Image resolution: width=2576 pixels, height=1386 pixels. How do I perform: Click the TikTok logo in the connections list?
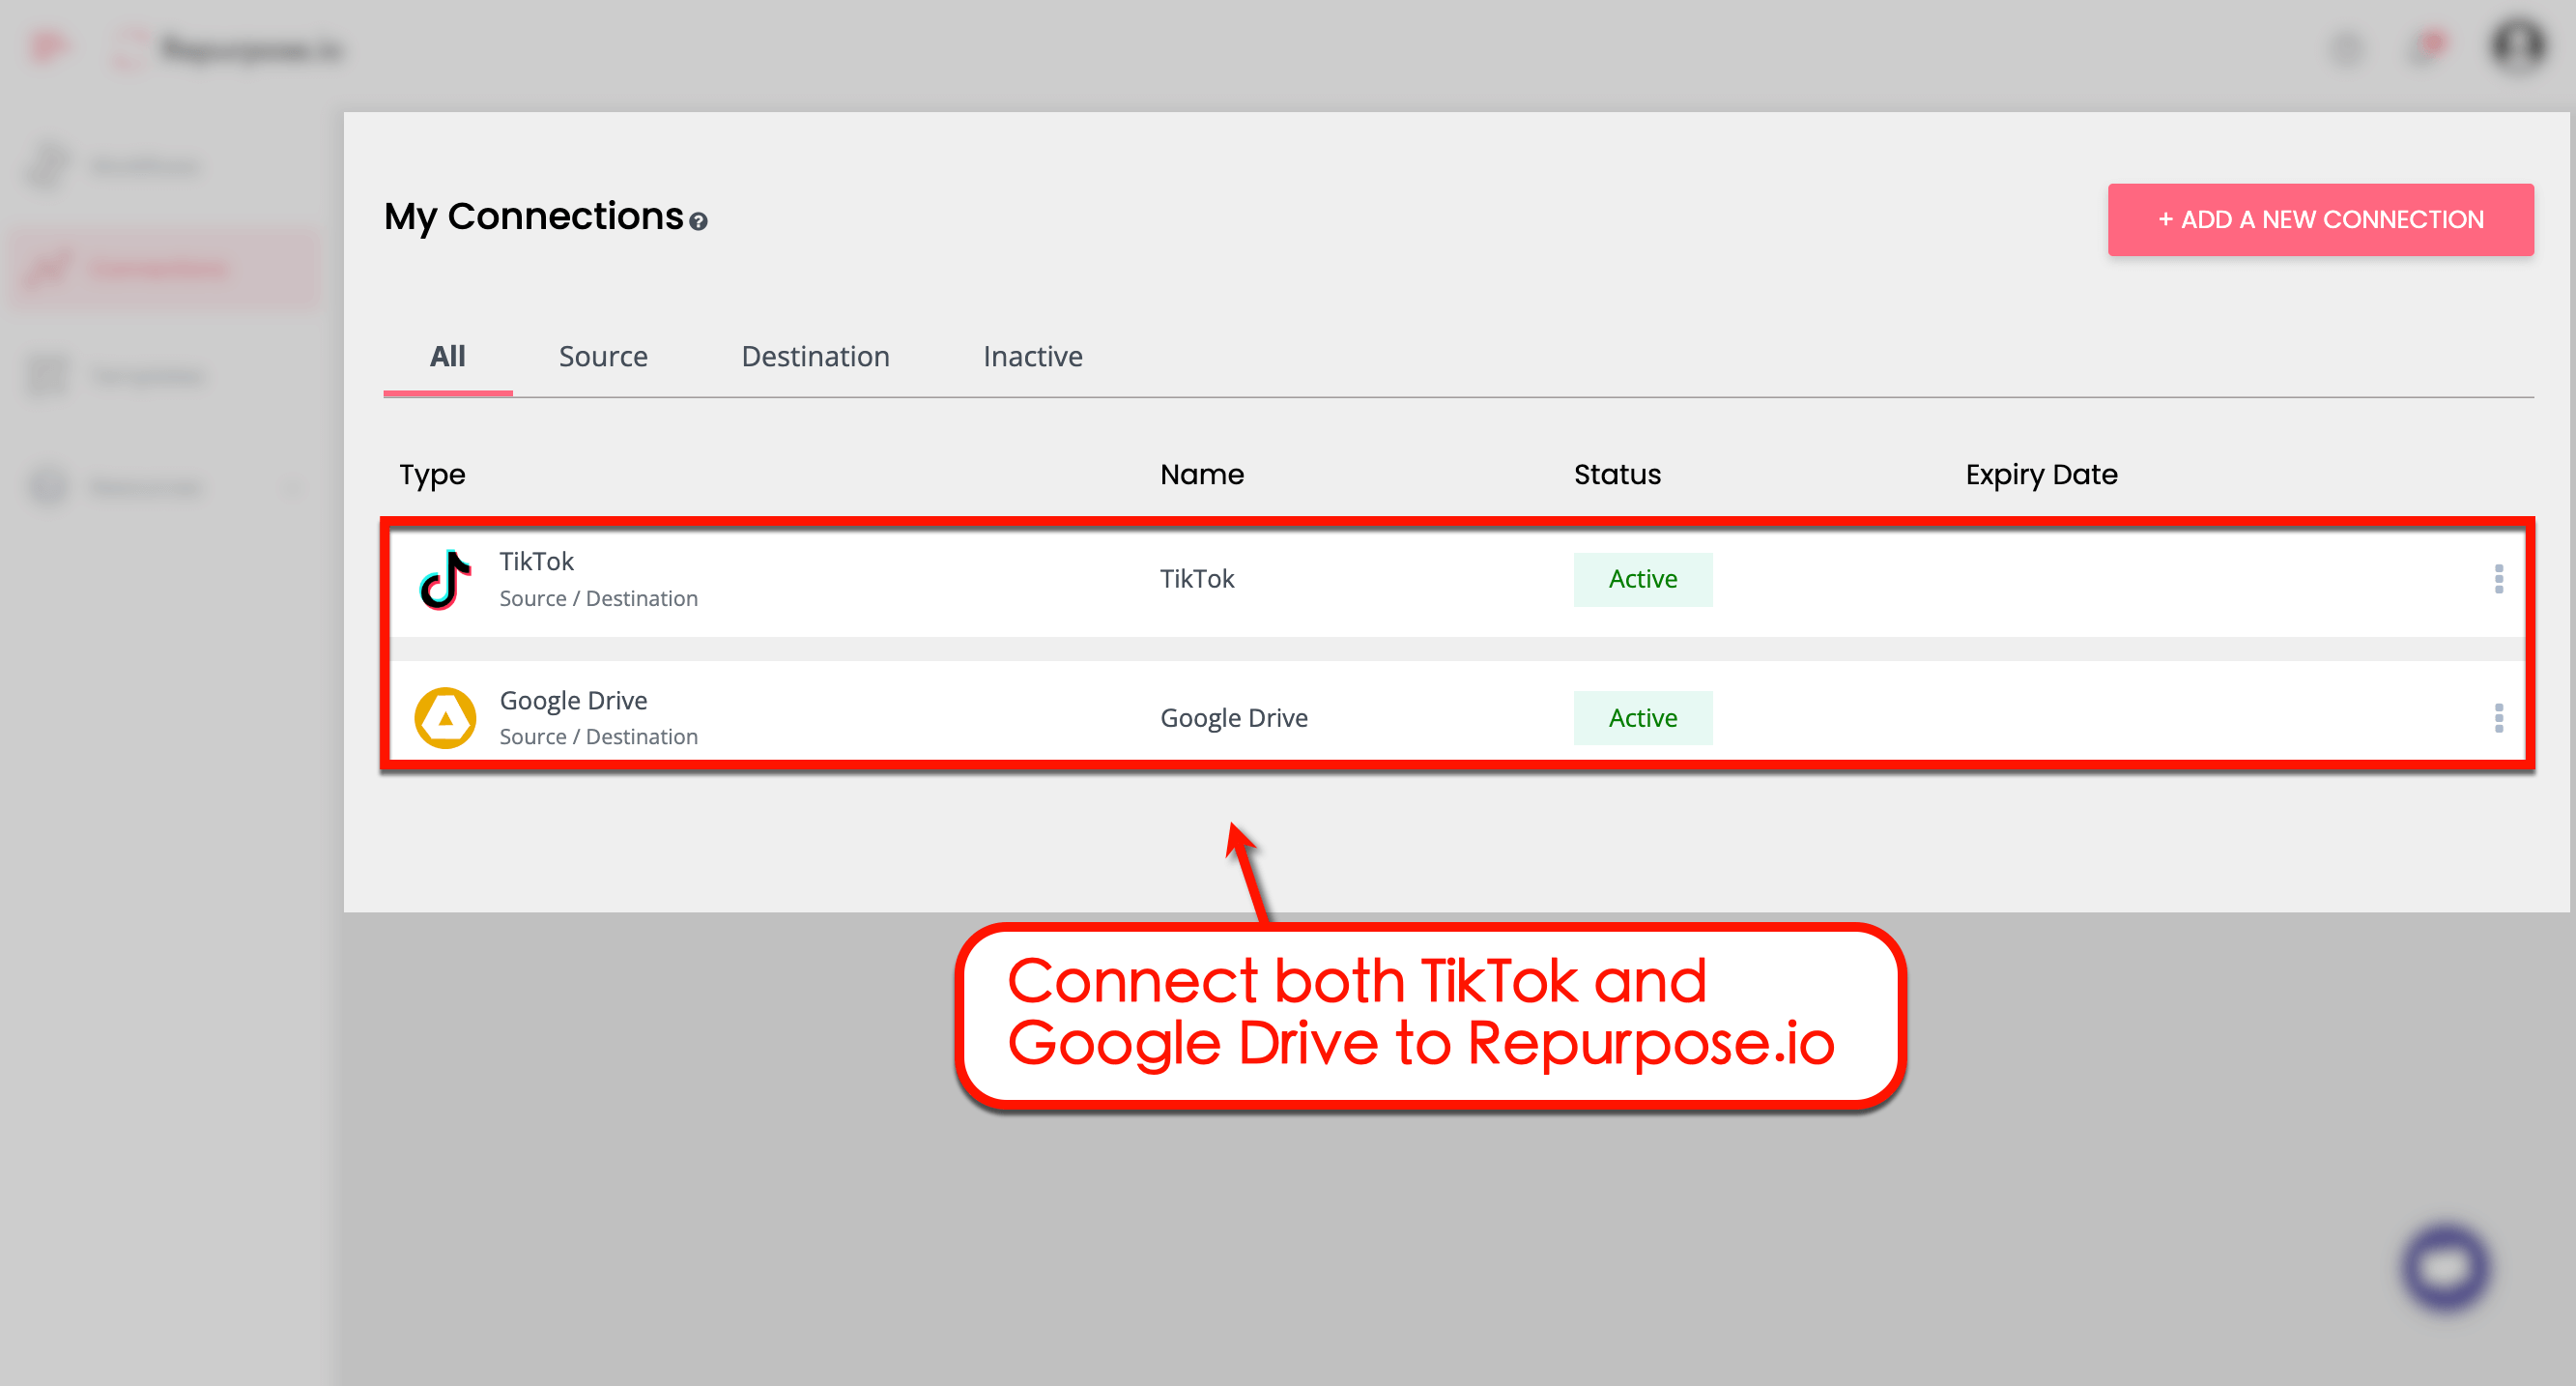coord(445,578)
